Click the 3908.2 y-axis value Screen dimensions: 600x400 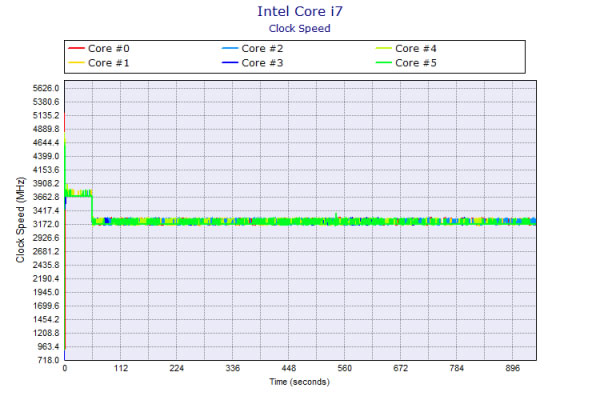[46, 183]
